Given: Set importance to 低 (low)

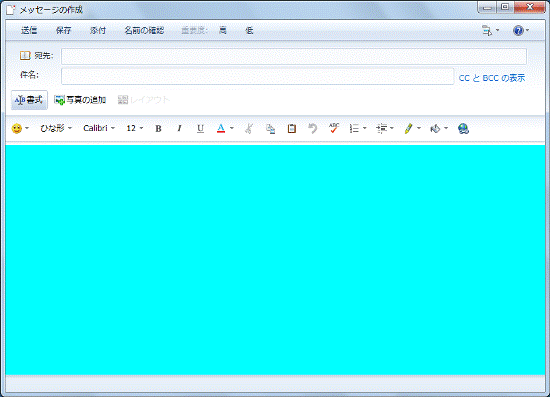Looking at the screenshot, I should pos(249,31).
